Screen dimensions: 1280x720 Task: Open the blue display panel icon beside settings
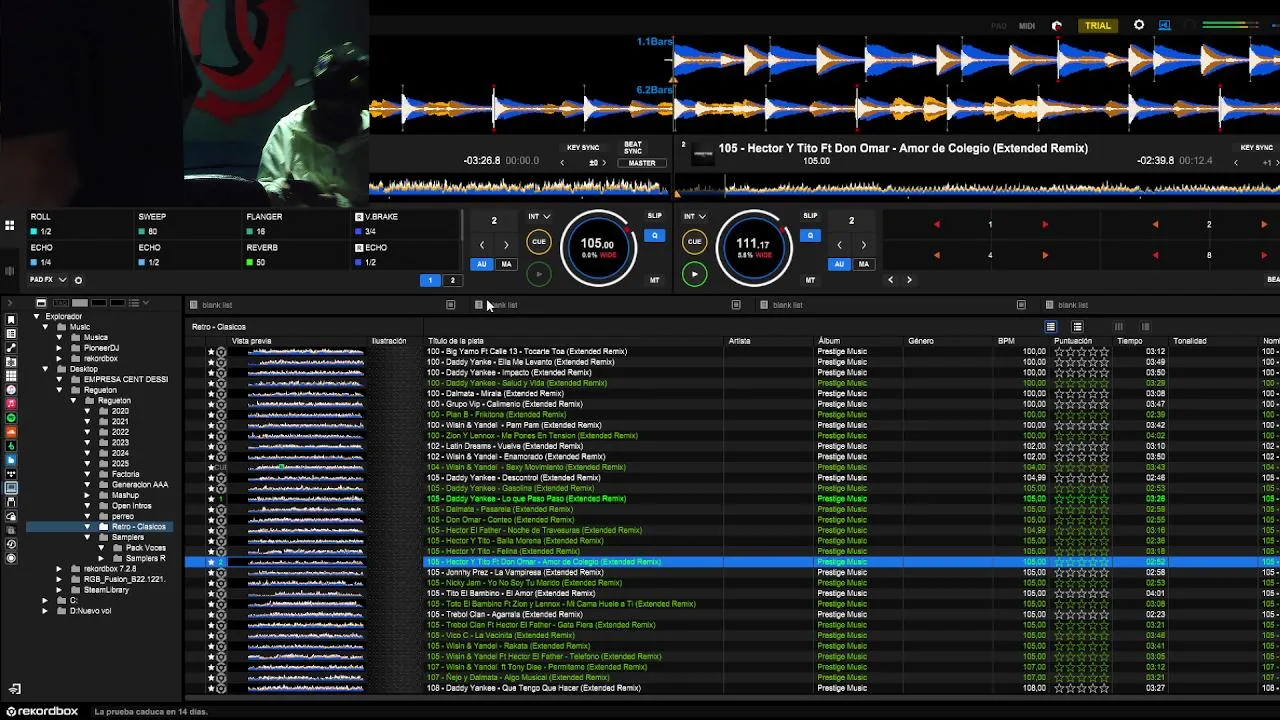point(1165,25)
